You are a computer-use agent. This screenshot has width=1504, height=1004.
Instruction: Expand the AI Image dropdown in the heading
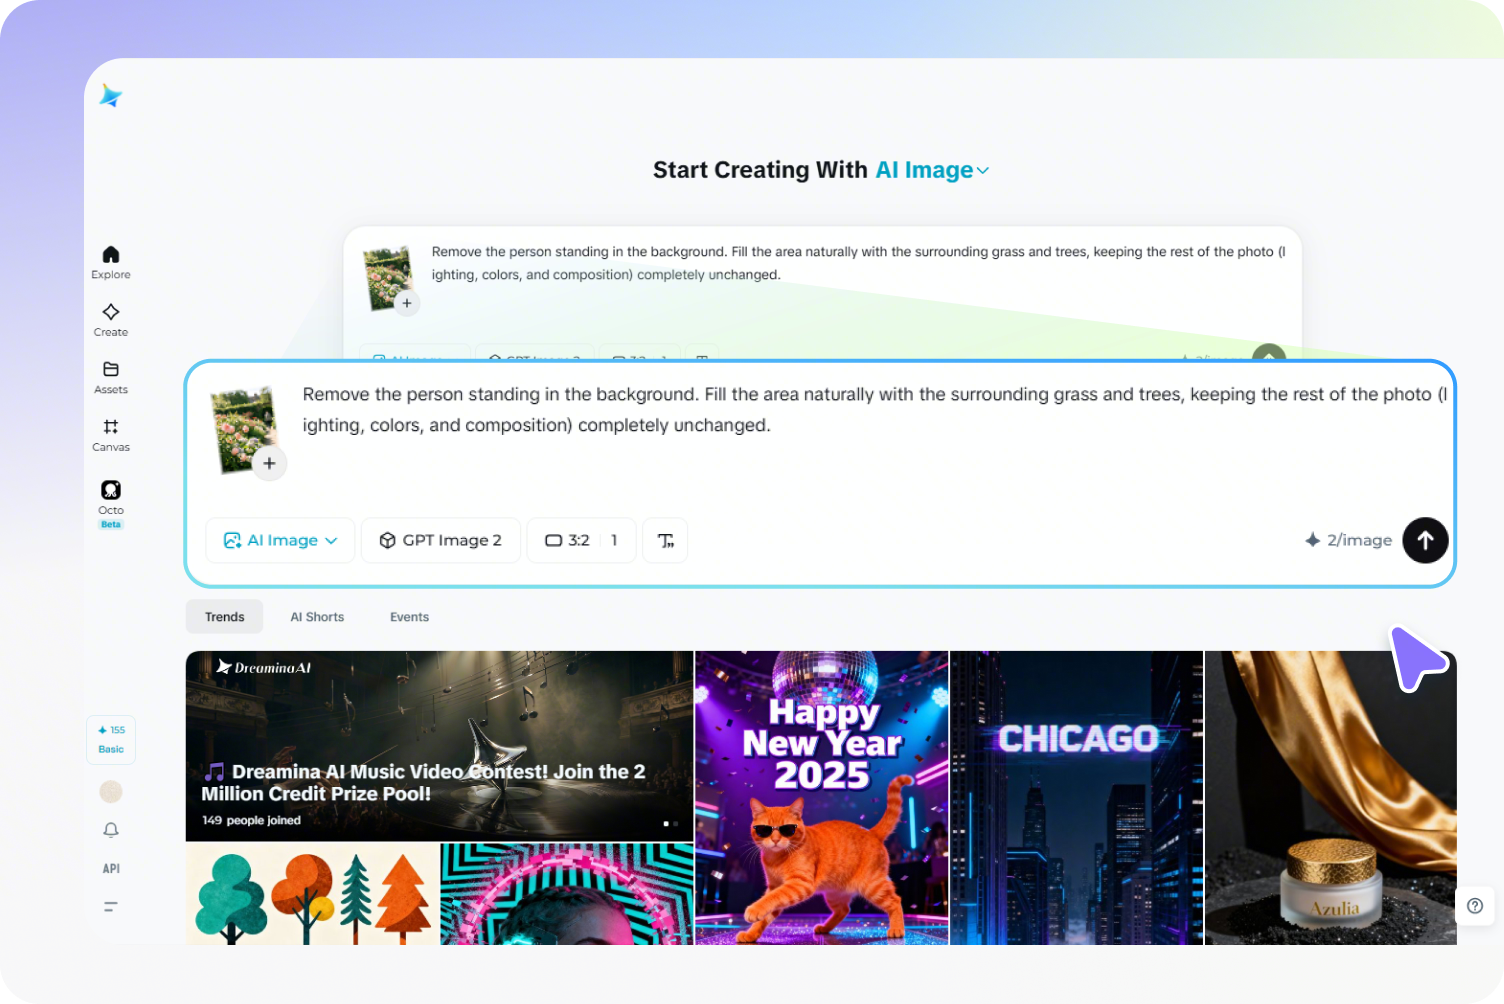click(x=933, y=170)
